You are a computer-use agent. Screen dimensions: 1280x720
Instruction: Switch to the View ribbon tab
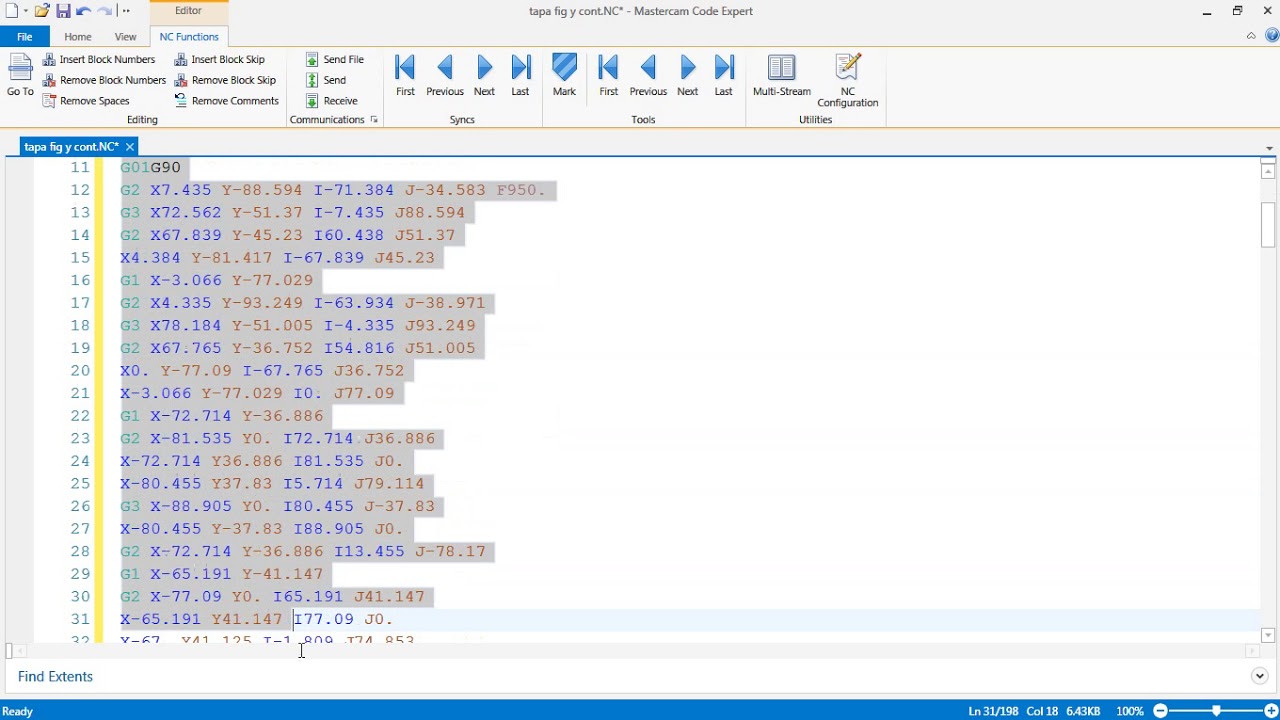pyautogui.click(x=125, y=37)
